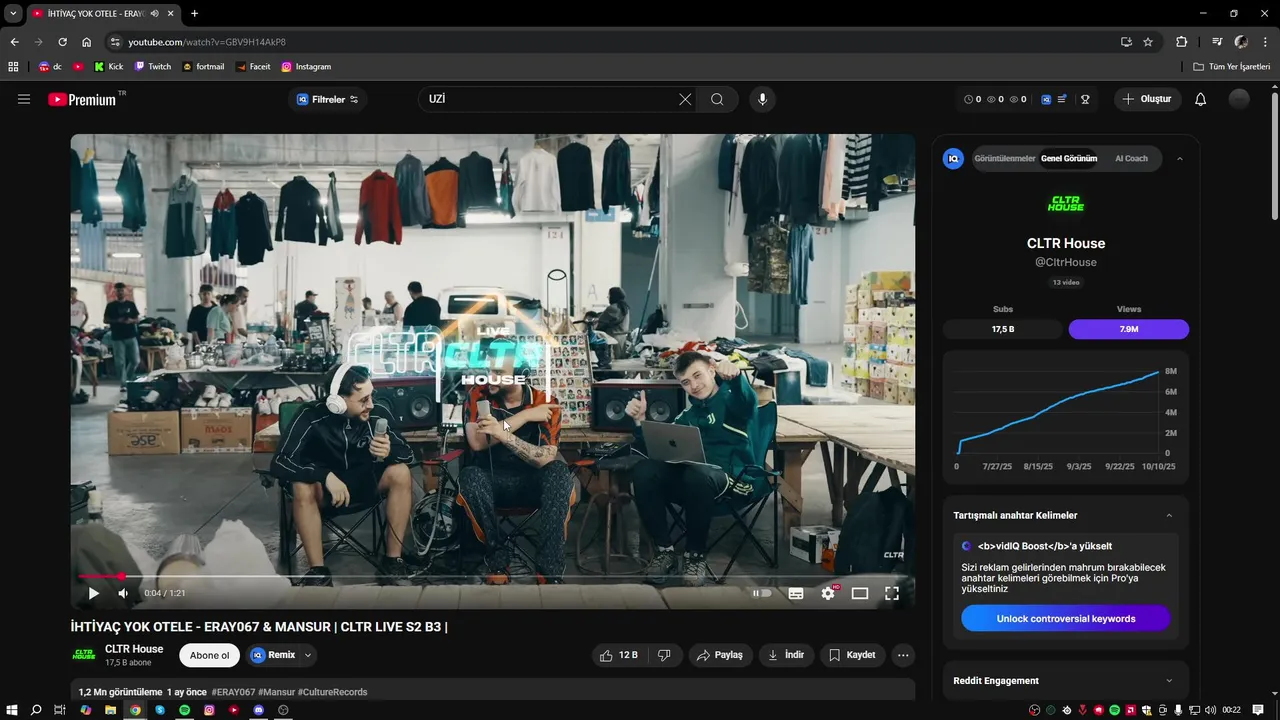The width and height of the screenshot is (1280, 720).
Task: Open Discord from taskbar
Action: point(259,710)
